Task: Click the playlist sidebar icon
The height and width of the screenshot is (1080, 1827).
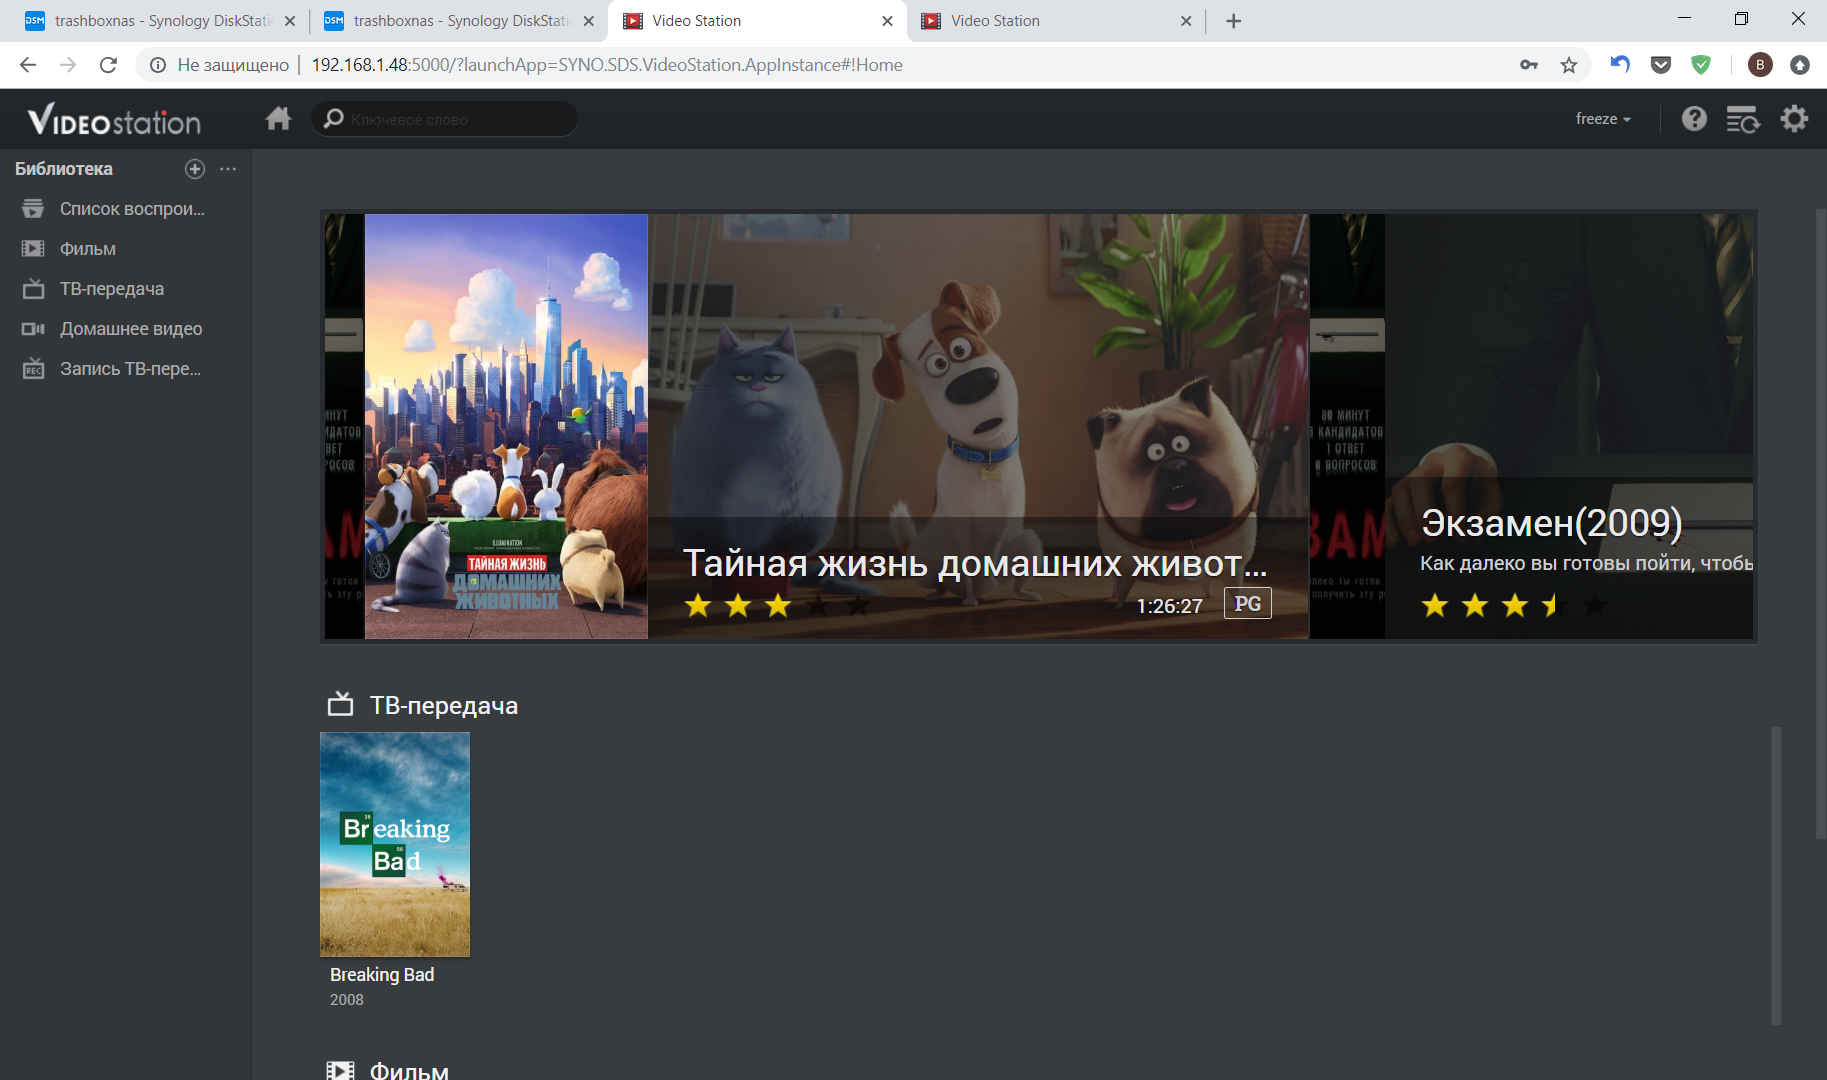Action: coord(33,208)
